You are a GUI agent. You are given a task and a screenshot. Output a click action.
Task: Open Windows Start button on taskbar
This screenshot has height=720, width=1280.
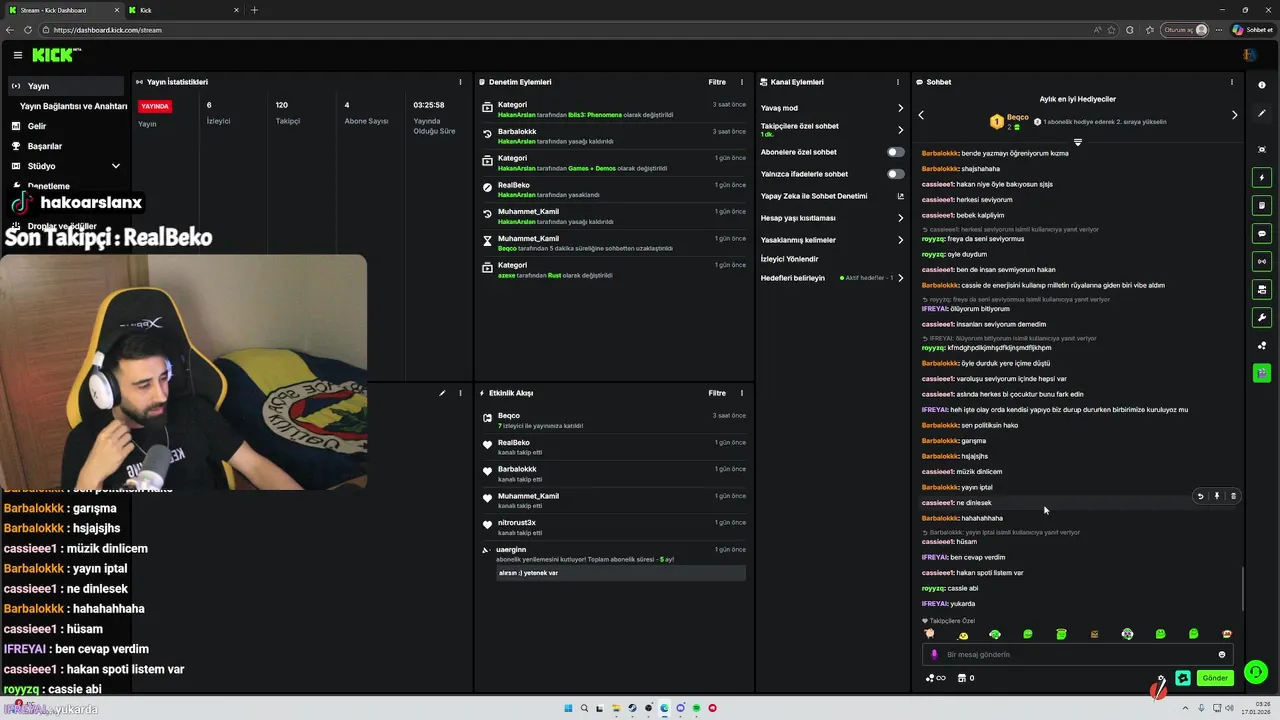[x=568, y=708]
